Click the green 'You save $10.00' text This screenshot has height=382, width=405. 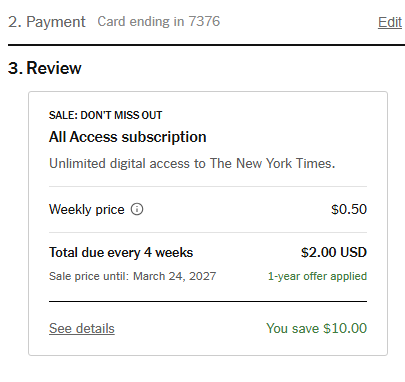(317, 328)
